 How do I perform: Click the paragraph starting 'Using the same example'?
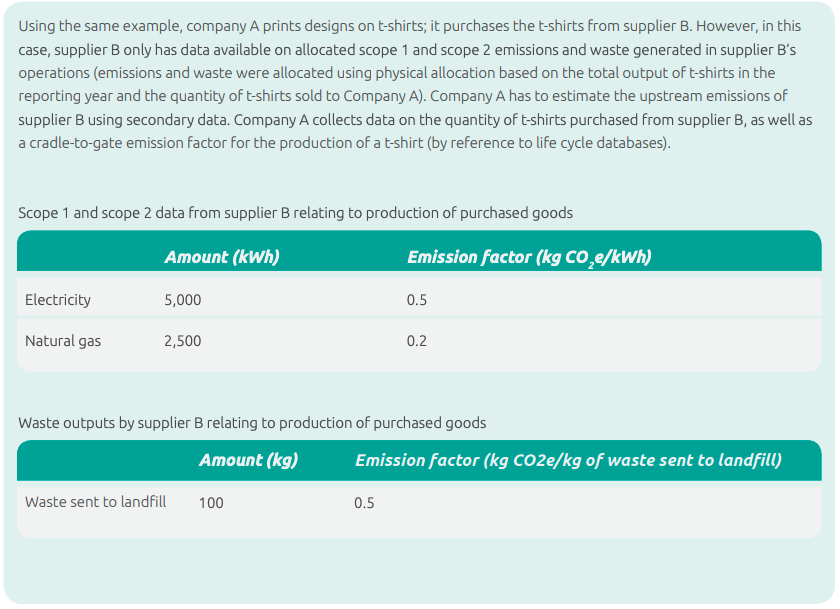point(415,84)
